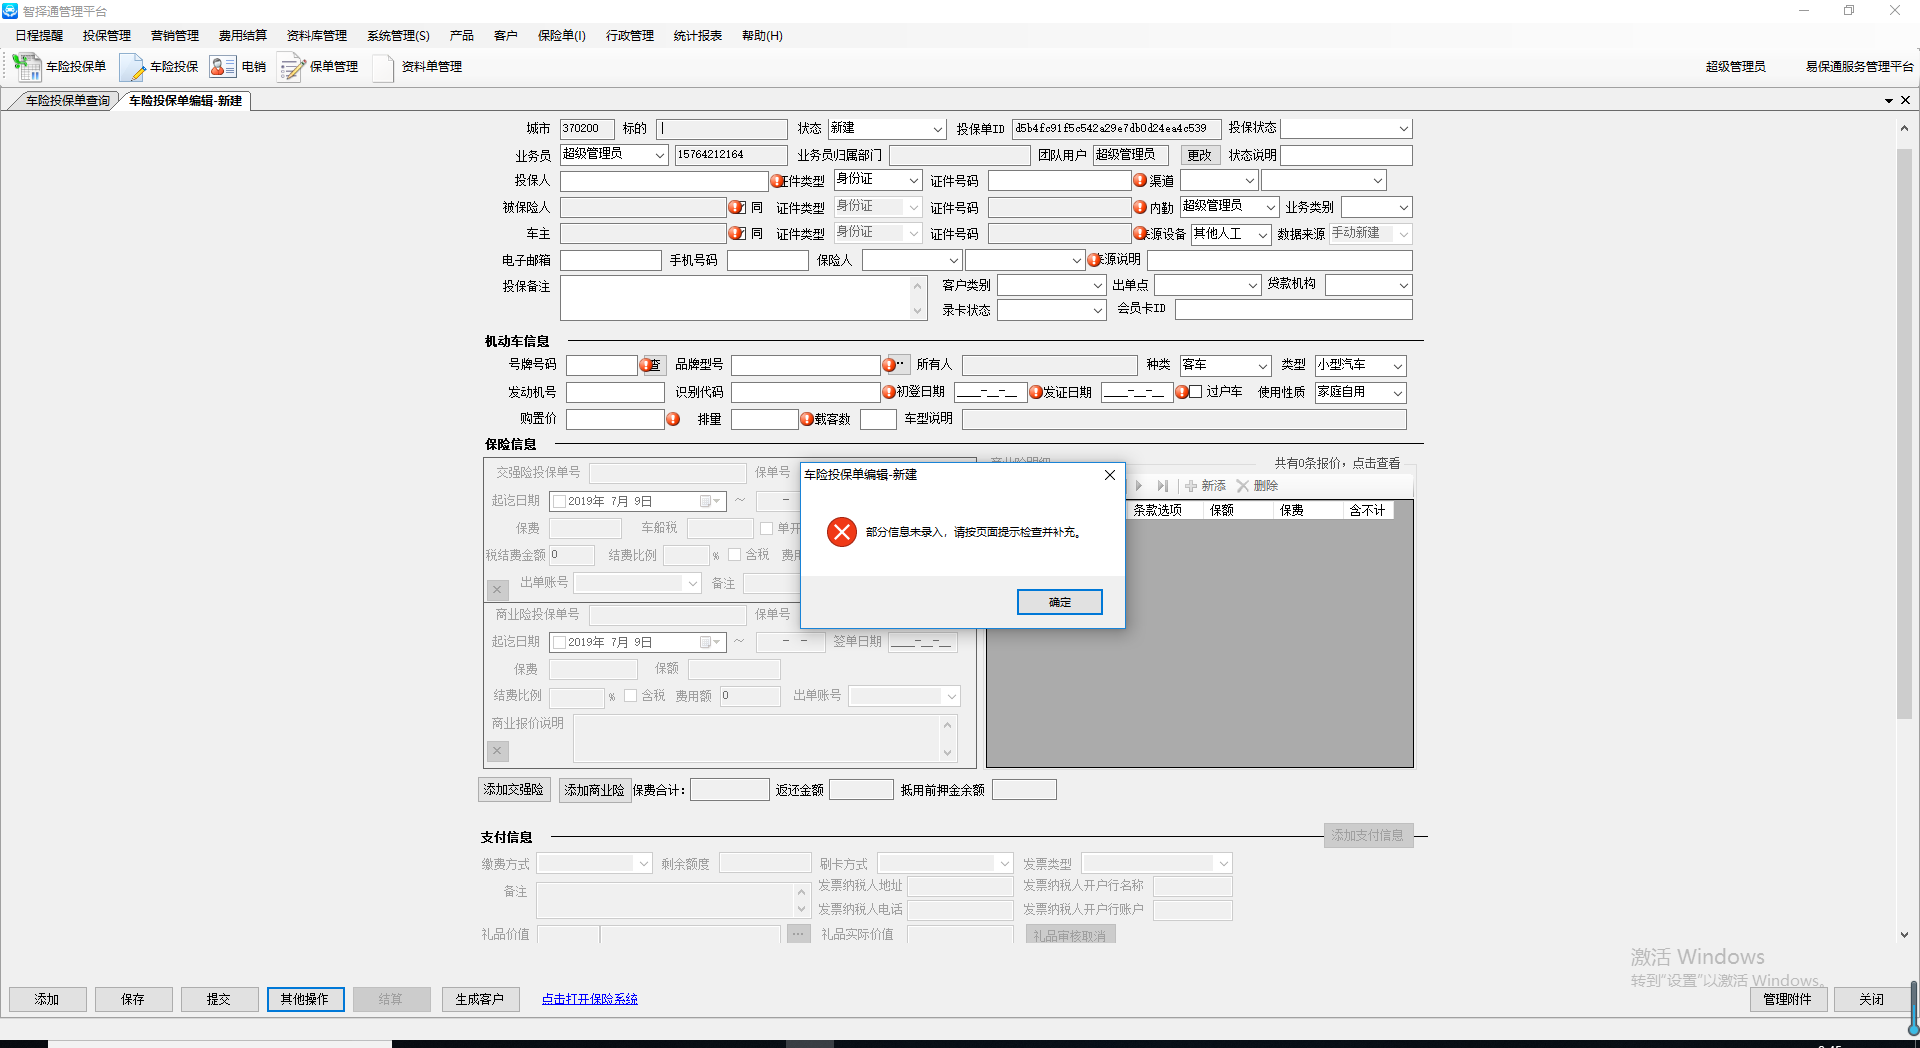Screen dimensions: 1920x1048
Task: Click the last-record navigation arrow icon
Action: click(1162, 486)
